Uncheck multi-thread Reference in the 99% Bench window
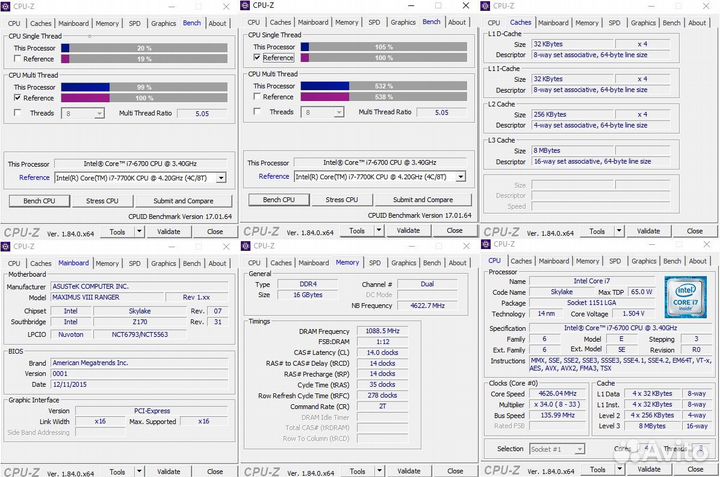720x477 pixels. 17,98
